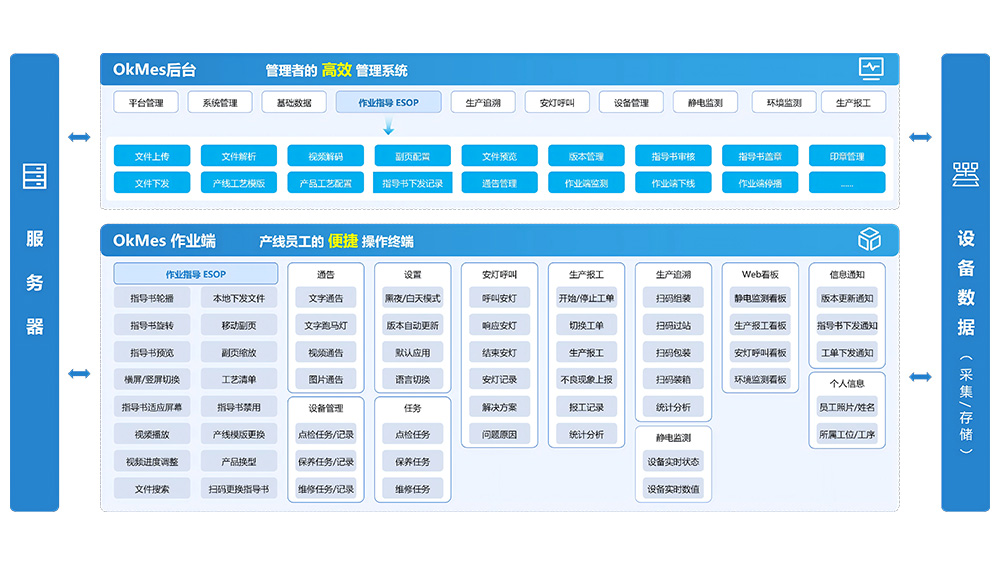Click 语言切换

pos(413,379)
